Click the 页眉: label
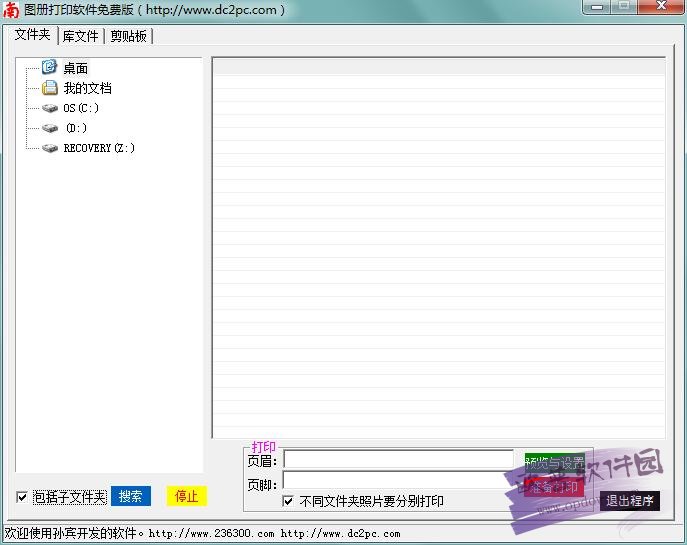687x545 pixels. click(262, 461)
